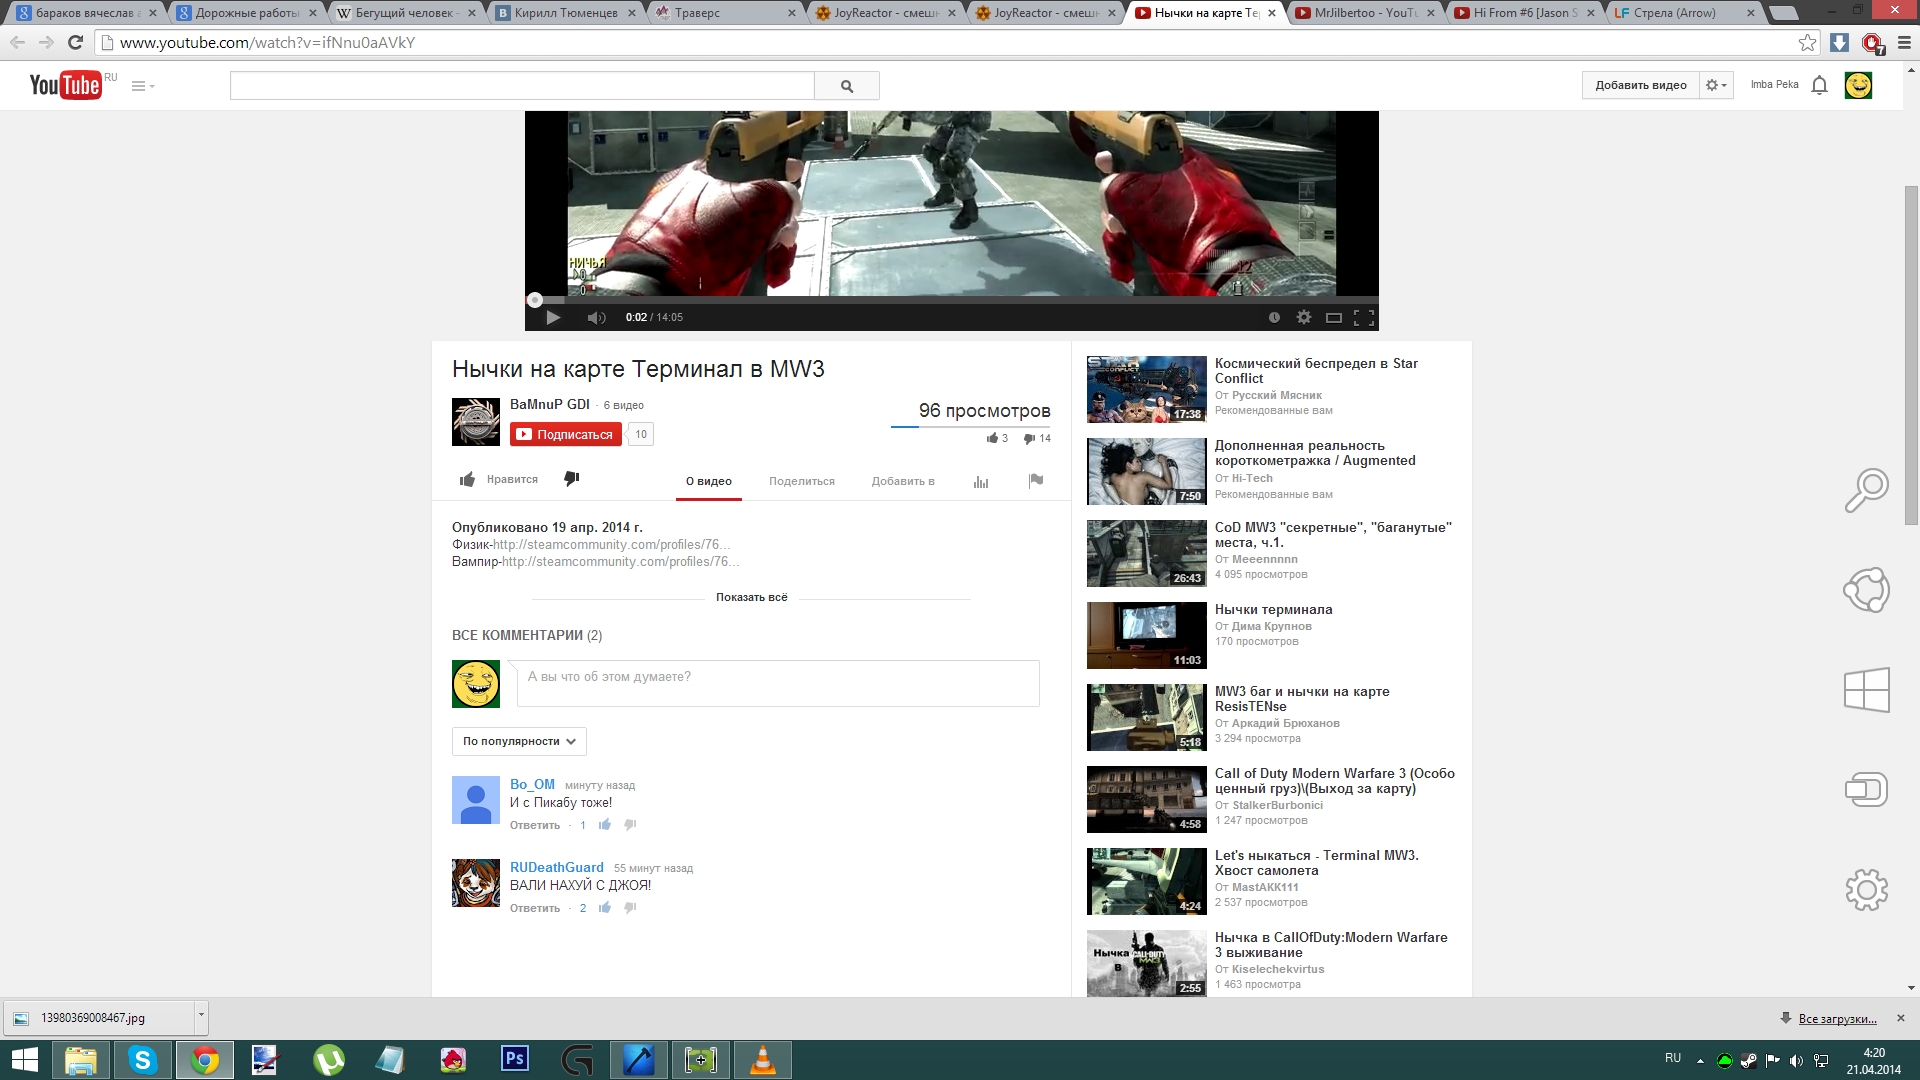Dislike the Bo_OM comment

(630, 825)
